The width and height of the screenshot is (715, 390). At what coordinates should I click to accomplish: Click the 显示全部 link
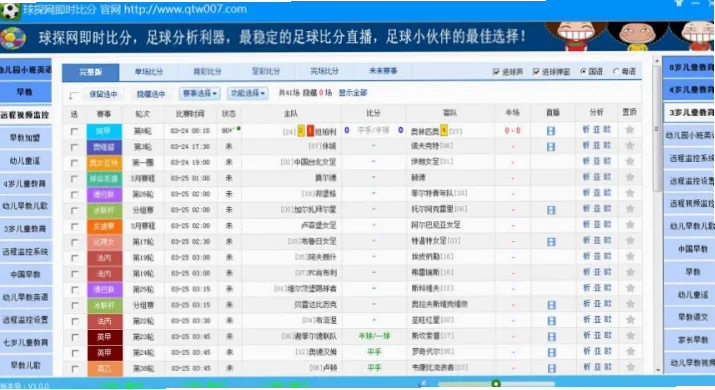point(353,93)
